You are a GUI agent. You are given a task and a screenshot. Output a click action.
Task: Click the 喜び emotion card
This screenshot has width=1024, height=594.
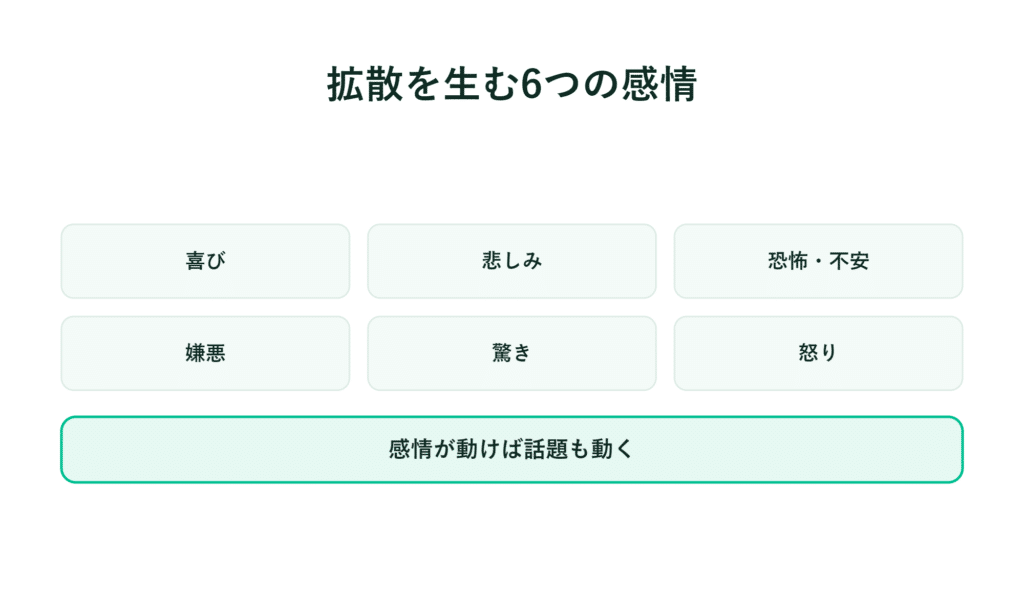(205, 261)
